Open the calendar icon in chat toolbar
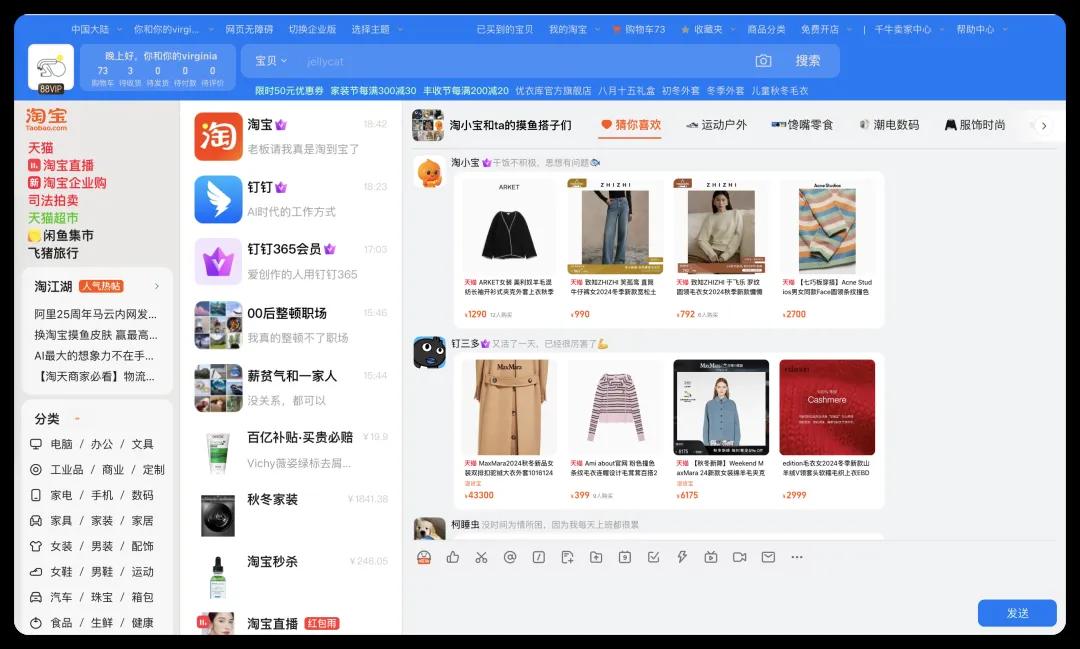 [x=625, y=557]
